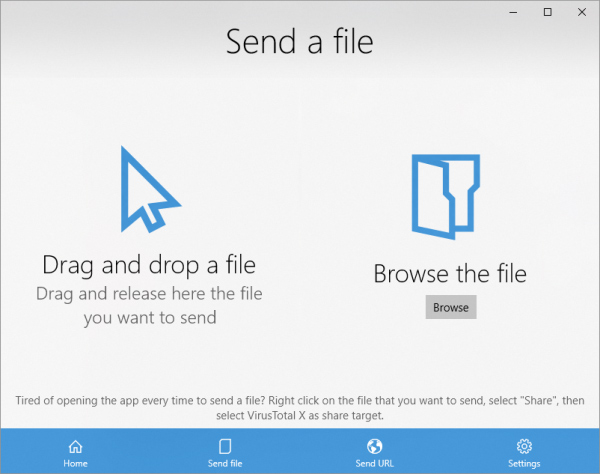Go to the Send URL tab
600x474 pixels.
pos(375,453)
